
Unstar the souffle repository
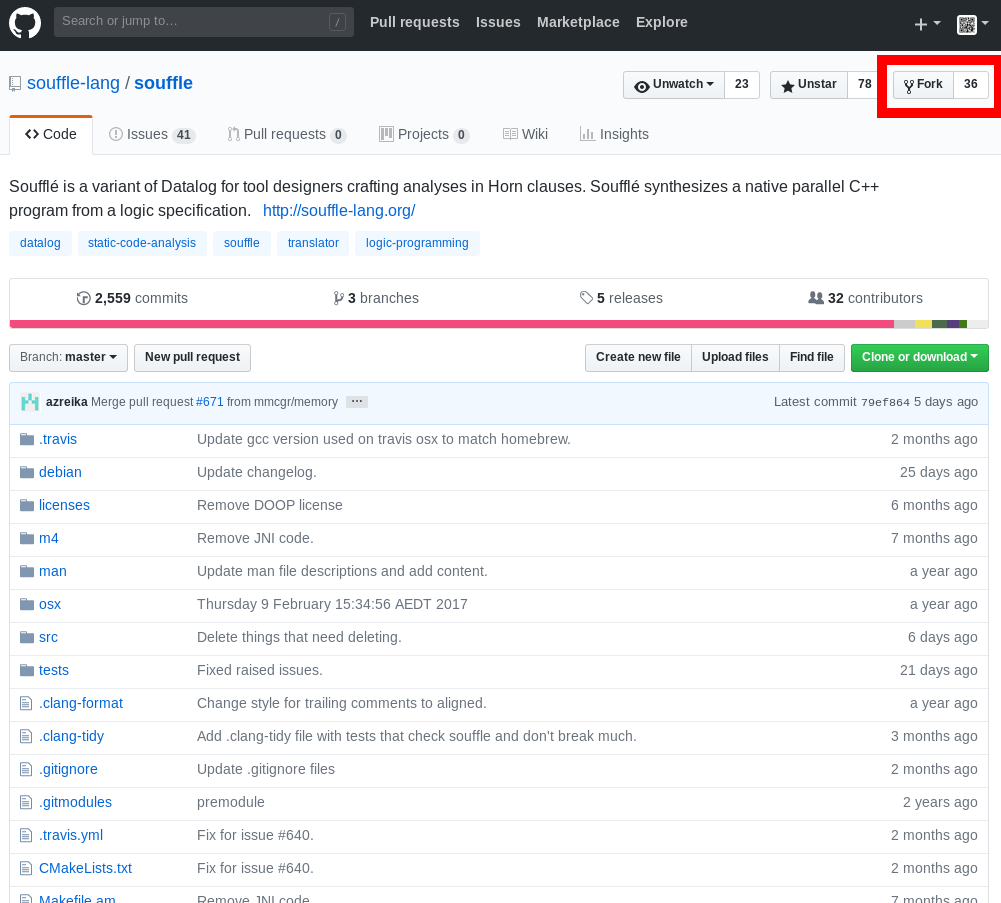coord(809,84)
